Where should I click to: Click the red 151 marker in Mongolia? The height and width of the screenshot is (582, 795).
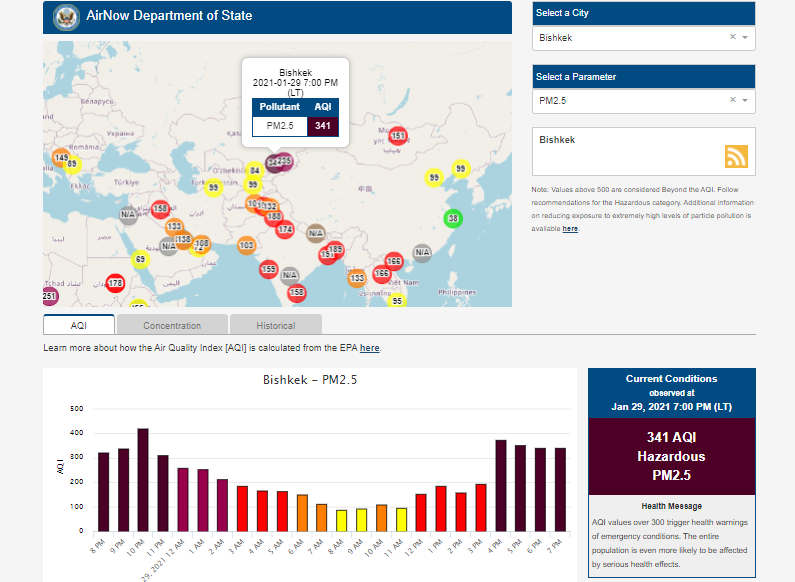pos(398,136)
